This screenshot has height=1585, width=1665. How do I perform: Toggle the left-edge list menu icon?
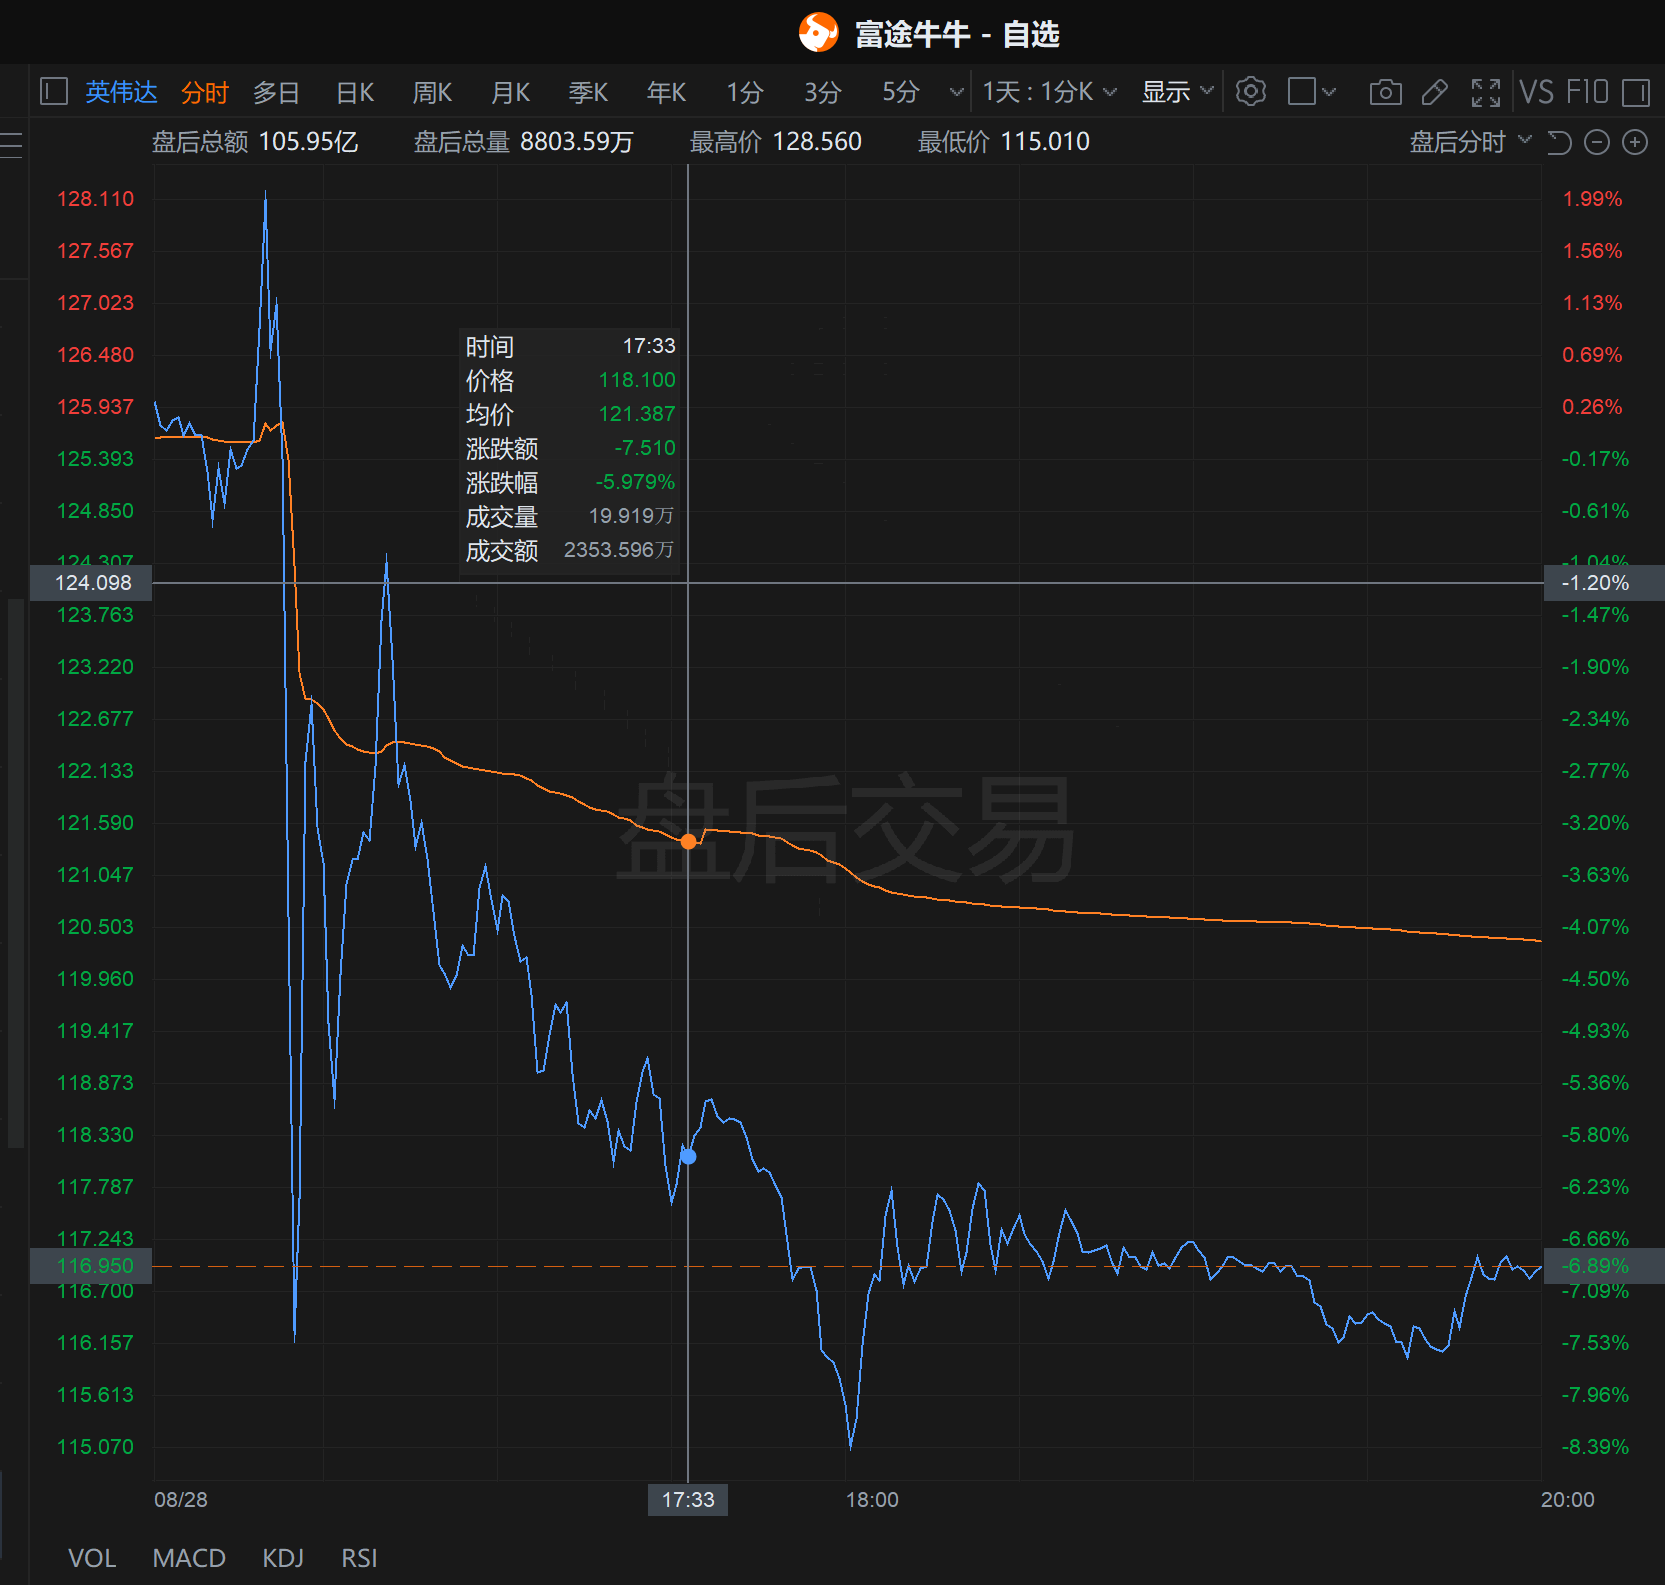coord(12,144)
